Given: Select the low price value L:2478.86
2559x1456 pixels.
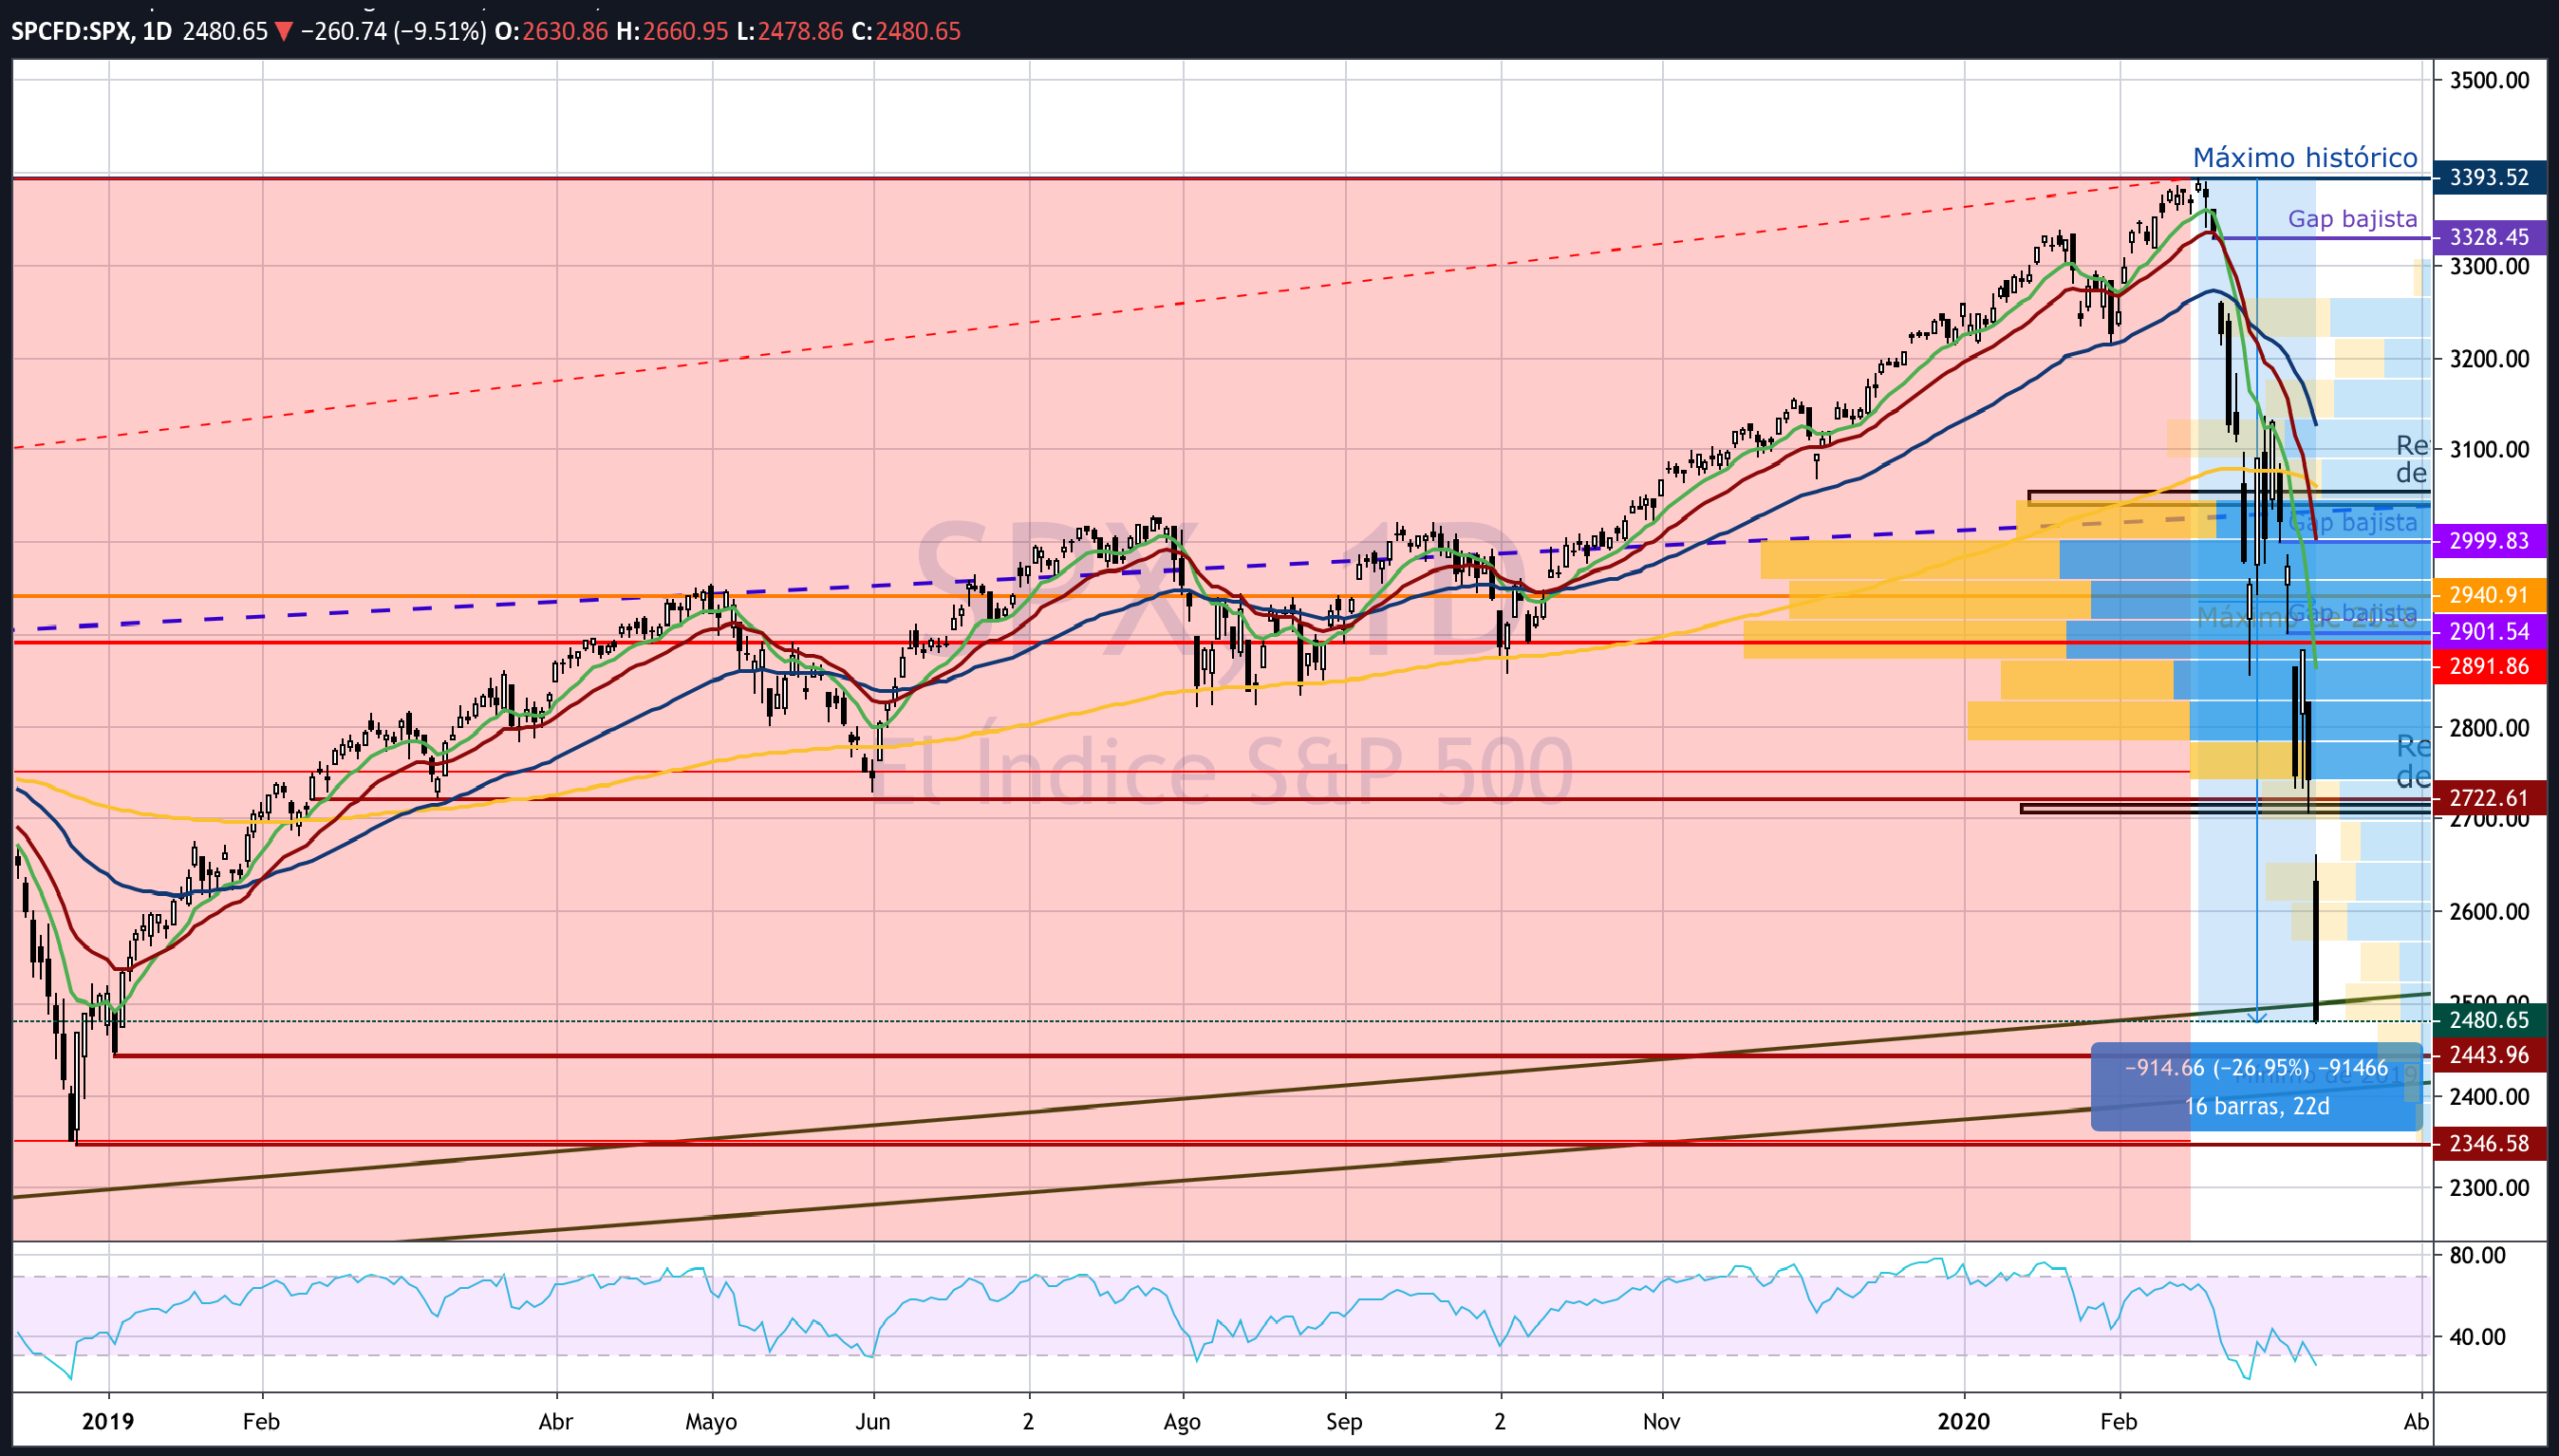Looking at the screenshot, I should (790, 31).
